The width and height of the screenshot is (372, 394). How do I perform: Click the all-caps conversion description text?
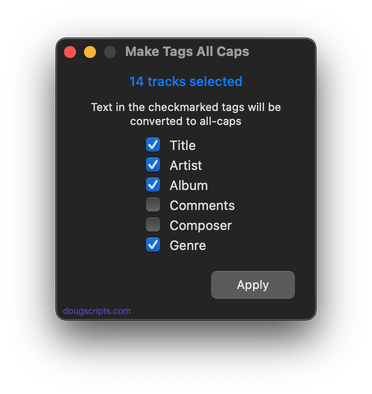(186, 114)
